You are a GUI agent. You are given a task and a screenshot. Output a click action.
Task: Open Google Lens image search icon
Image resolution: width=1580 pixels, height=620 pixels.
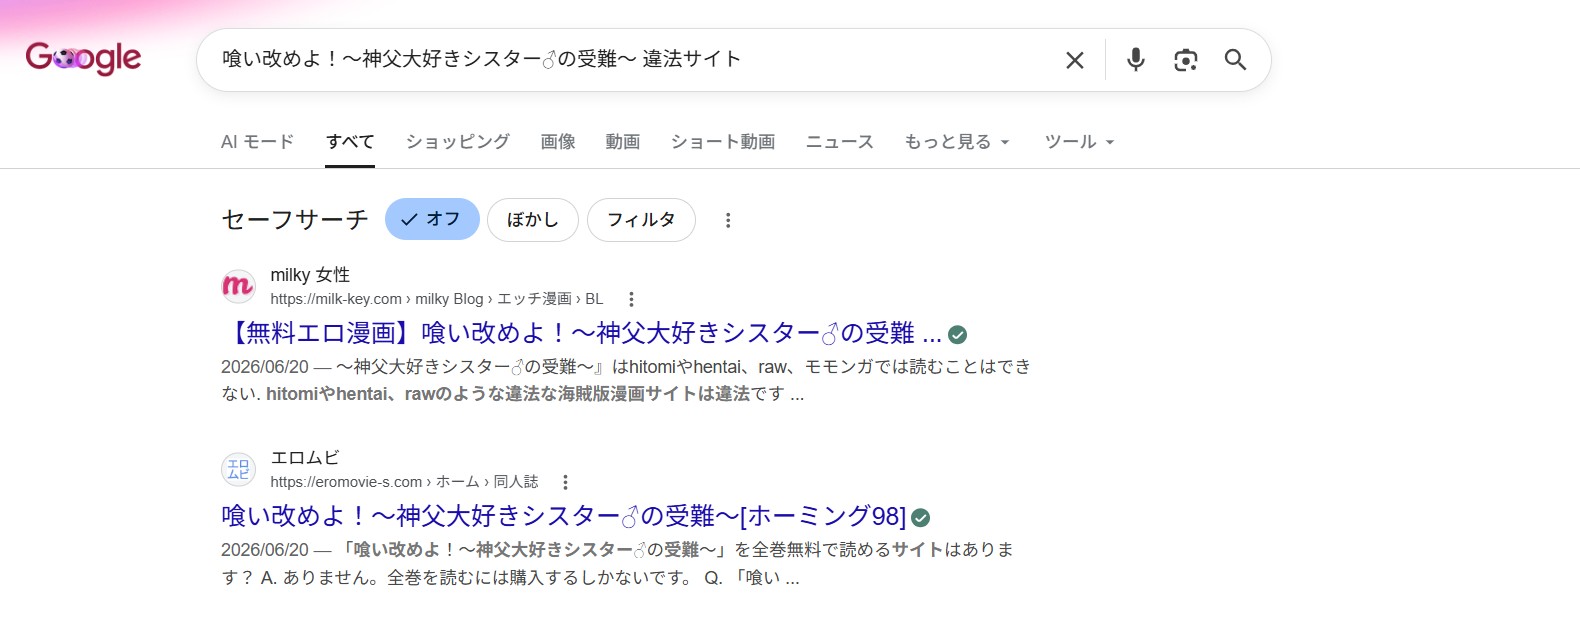tap(1185, 60)
